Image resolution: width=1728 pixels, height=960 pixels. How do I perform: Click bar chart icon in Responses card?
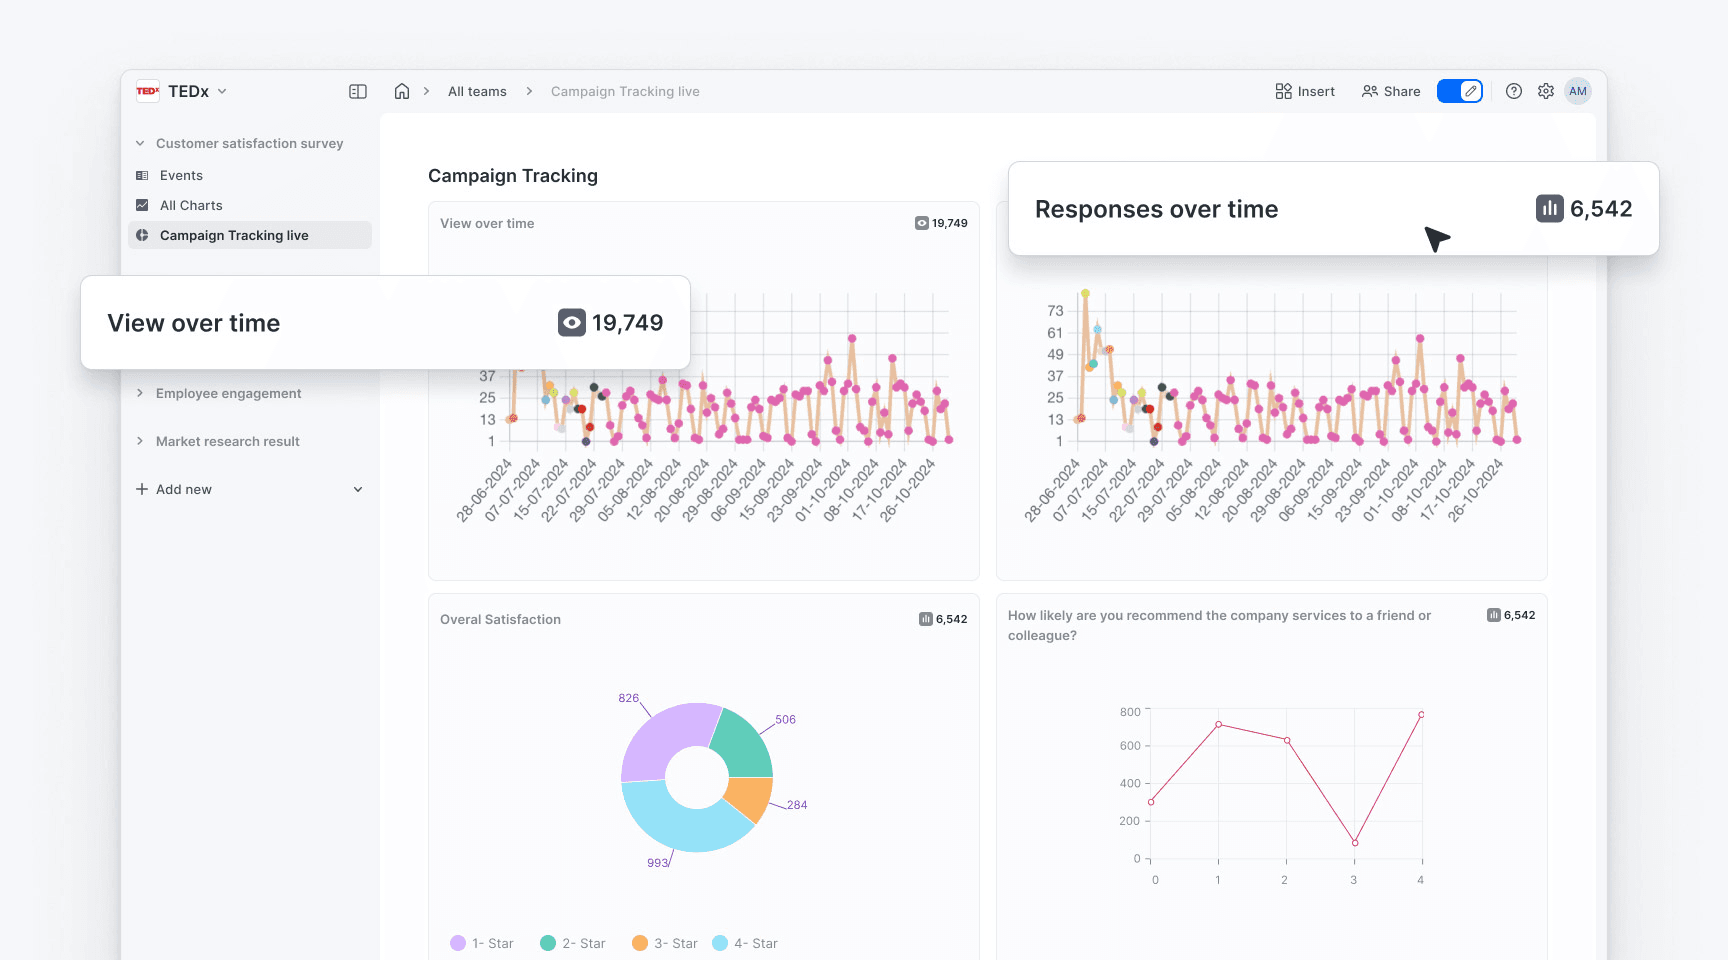click(1550, 208)
